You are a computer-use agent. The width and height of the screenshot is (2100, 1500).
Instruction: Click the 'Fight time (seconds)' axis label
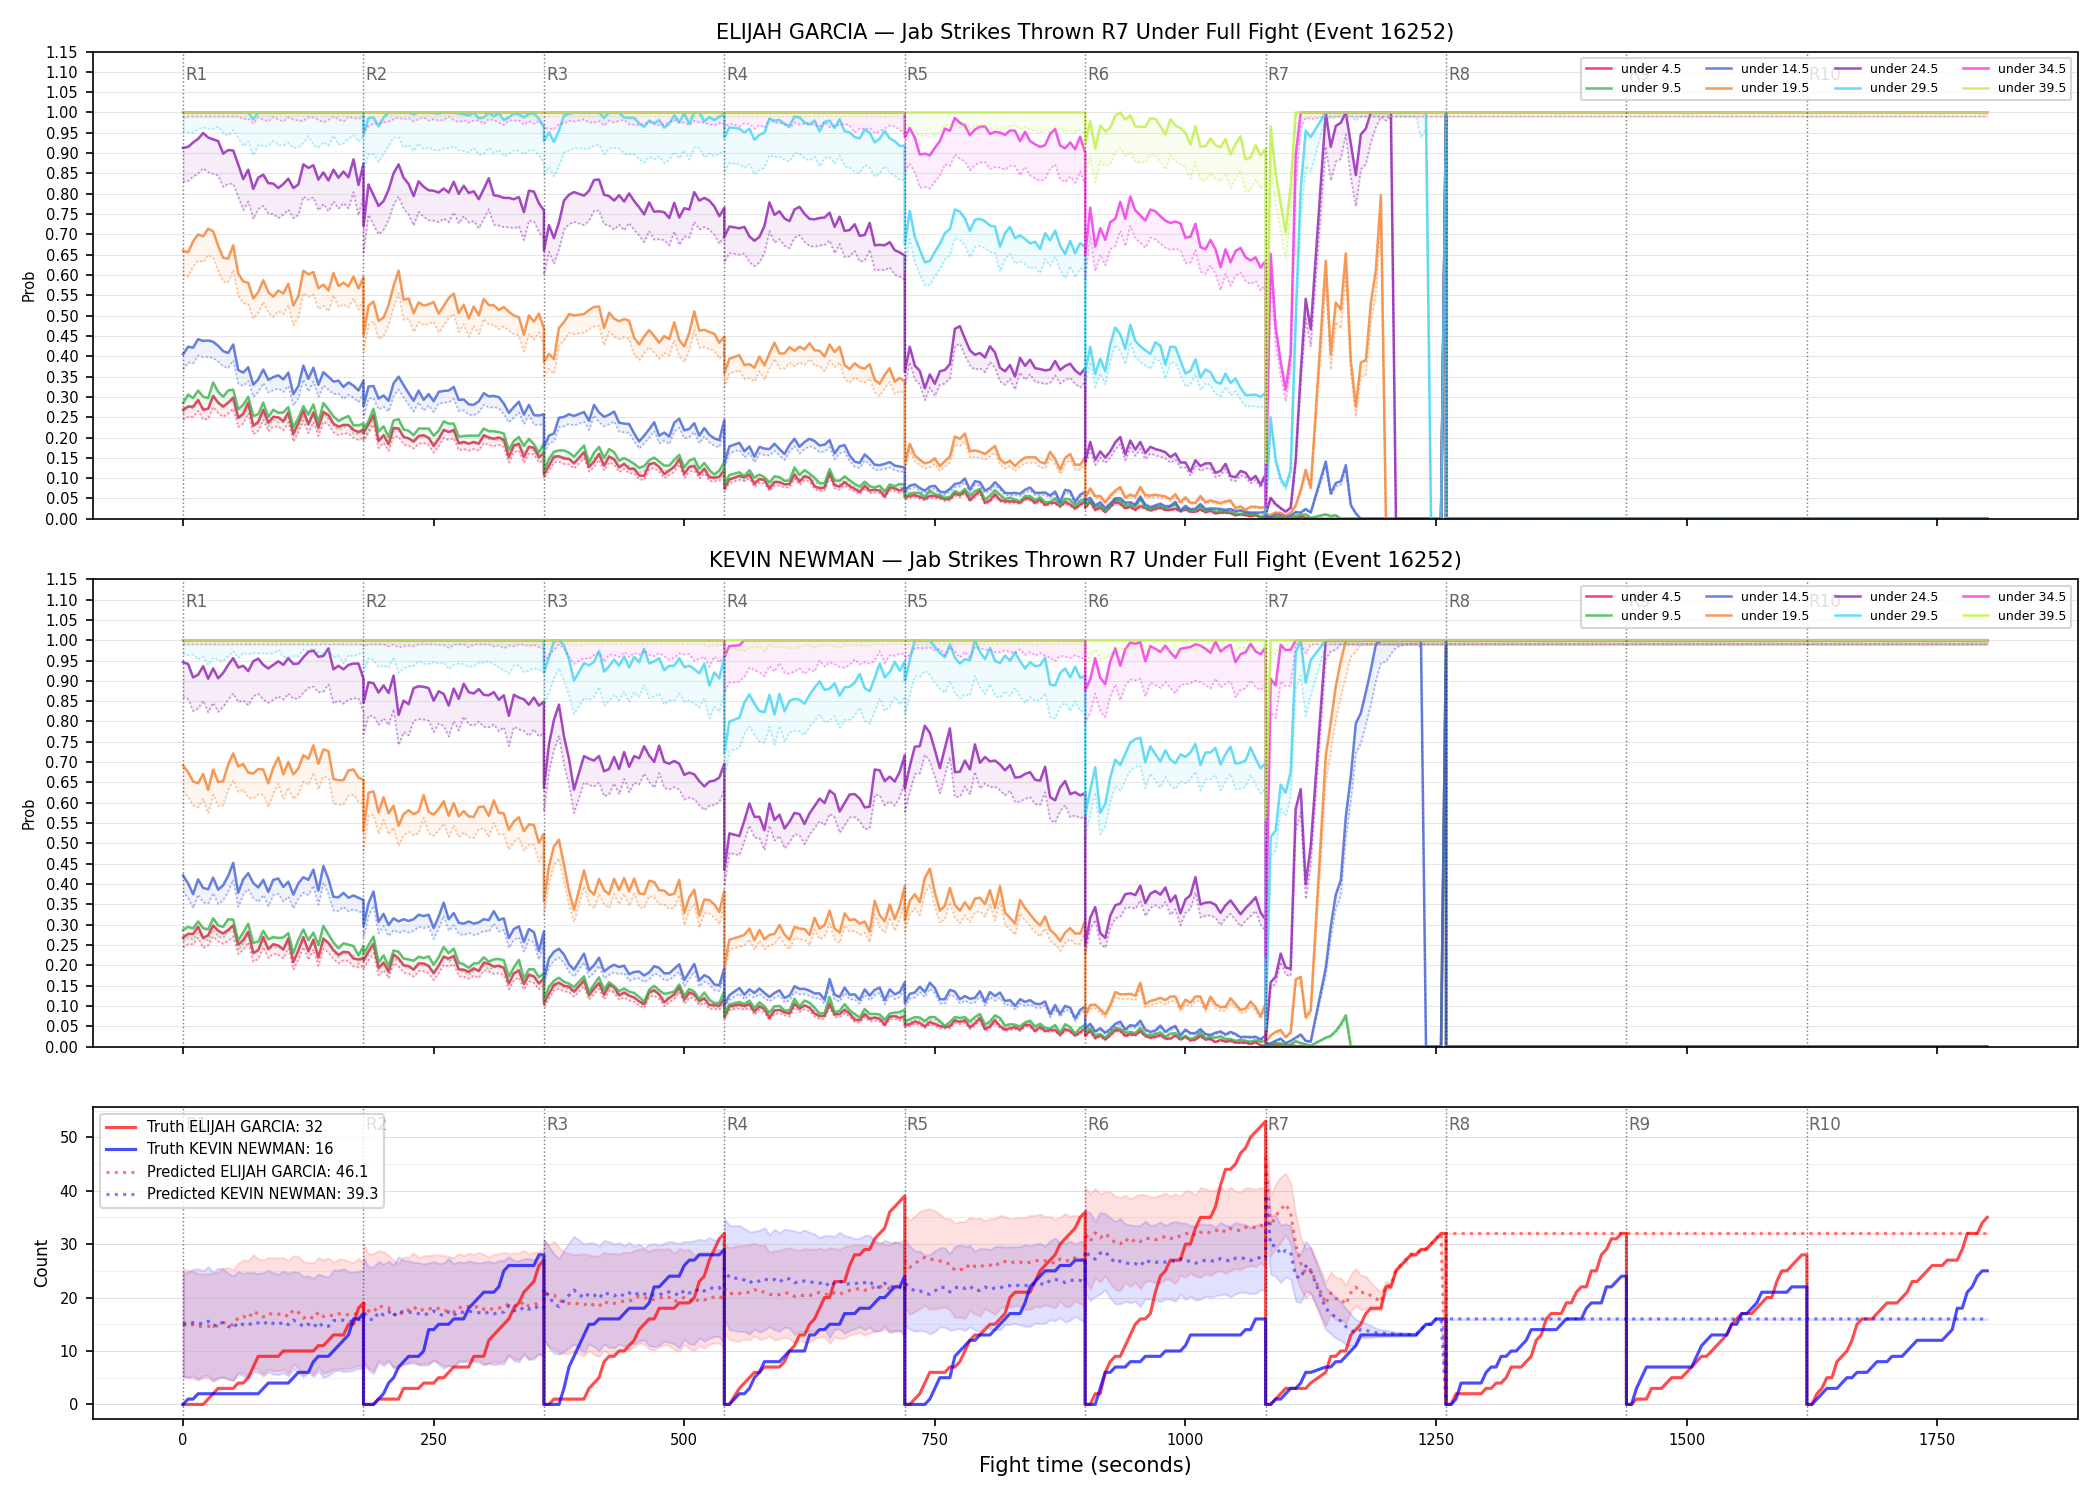(x=1085, y=1465)
